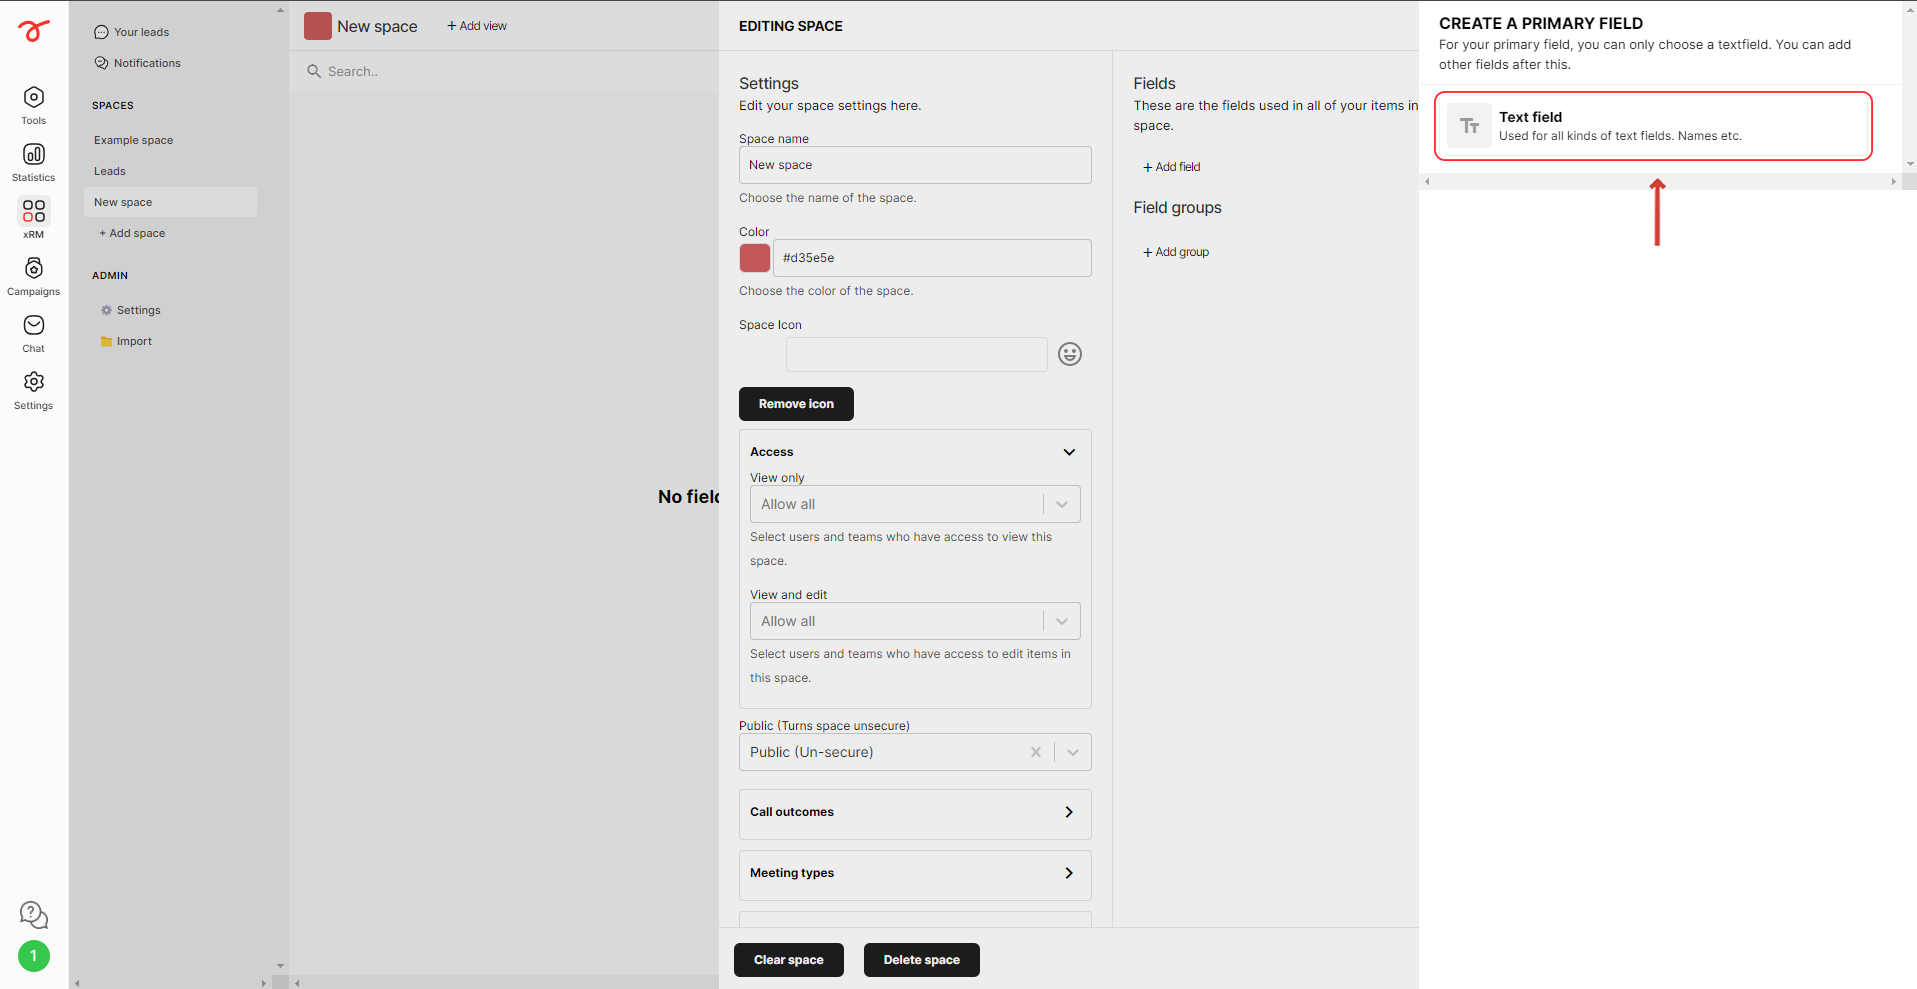Click Space Icon input field
The width and height of the screenshot is (1917, 989).
tap(916, 354)
